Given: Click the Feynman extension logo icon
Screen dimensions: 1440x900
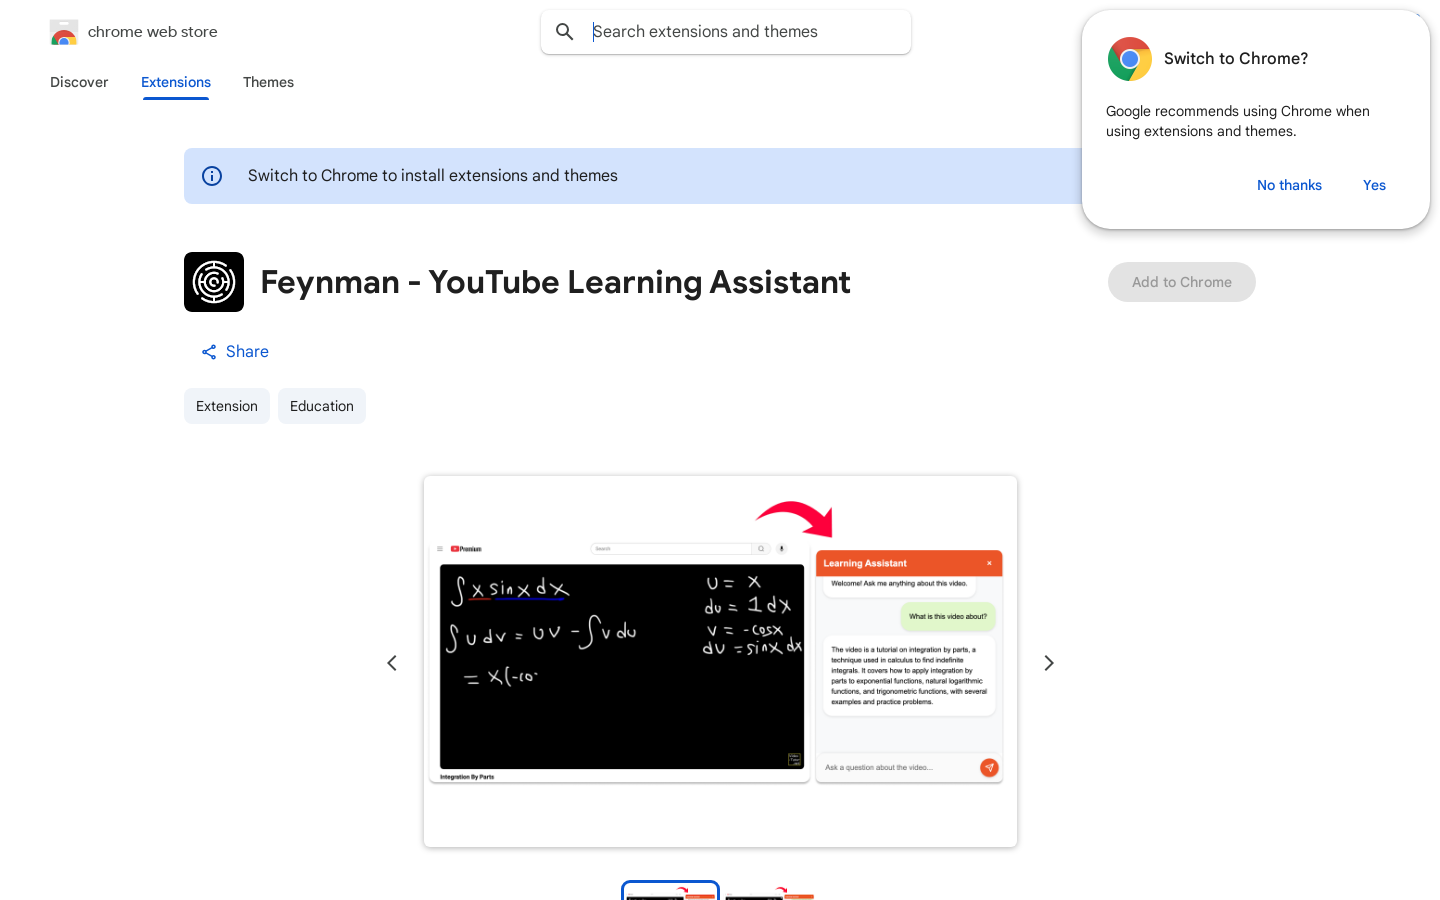Looking at the screenshot, I should 214,282.
